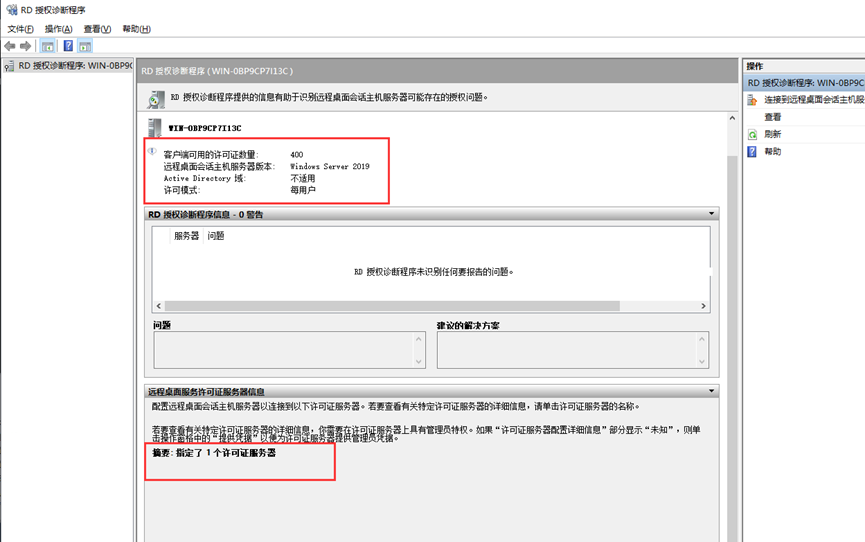Image resolution: width=865 pixels, height=542 pixels.
Task: Click the main pane title bar RD 授权诊断程序 (WIN-0BP9CP7I13C)
Action: click(x=437, y=71)
